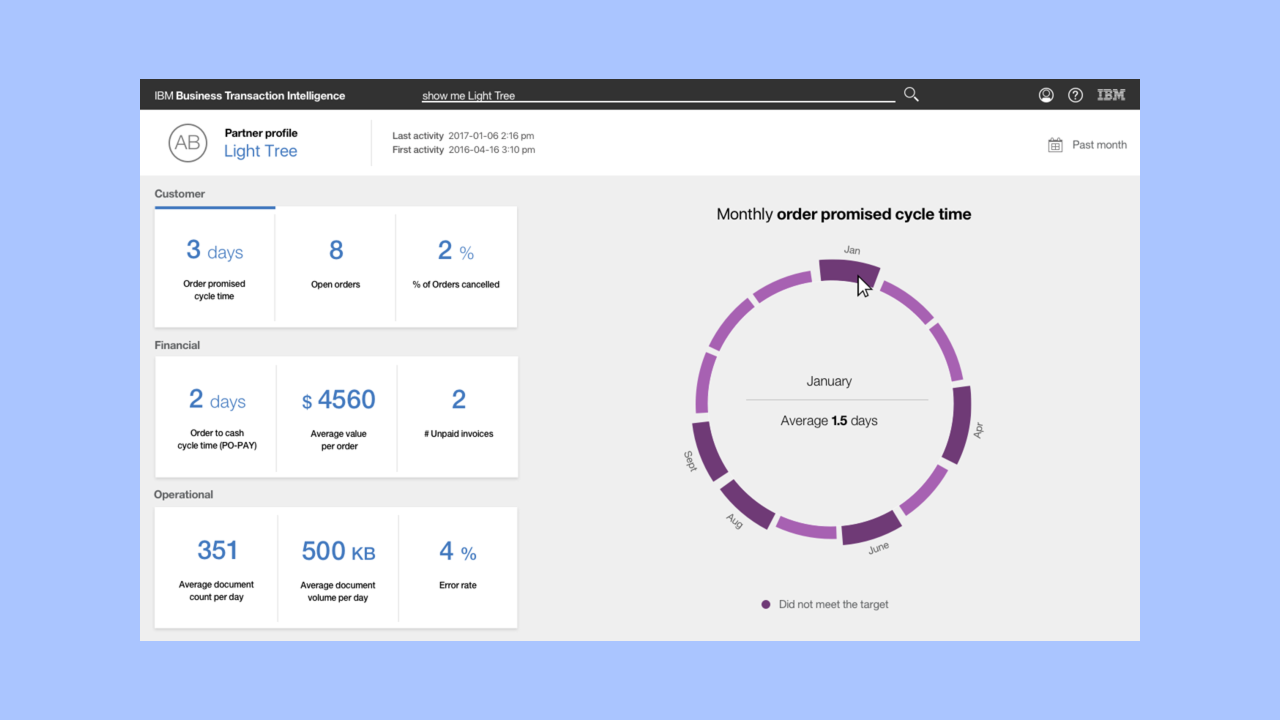The width and height of the screenshot is (1280, 720).
Task: Select the Open orders card
Action: tap(336, 267)
